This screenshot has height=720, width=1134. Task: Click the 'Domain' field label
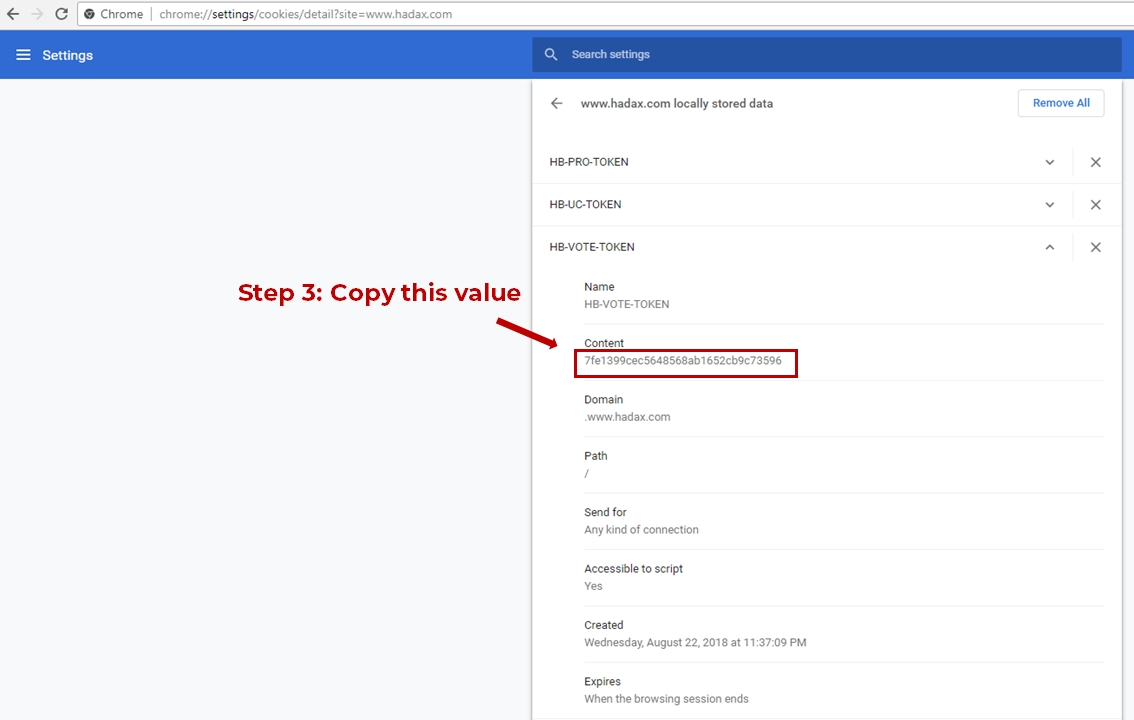603,400
